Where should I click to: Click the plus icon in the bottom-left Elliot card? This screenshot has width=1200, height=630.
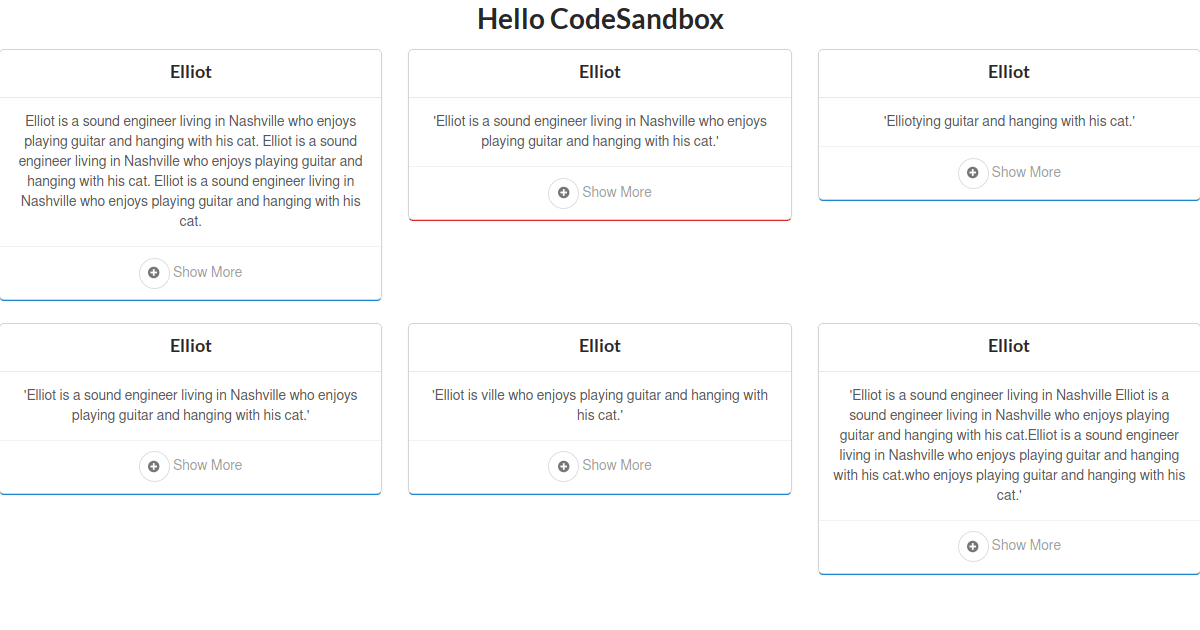(154, 466)
